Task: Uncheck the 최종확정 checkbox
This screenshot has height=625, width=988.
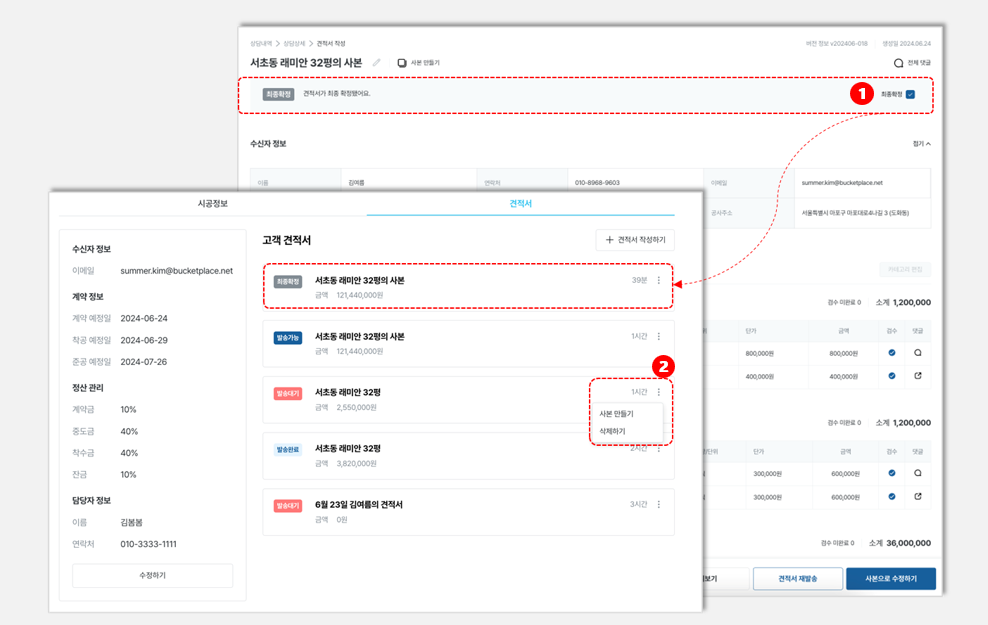Action: click(x=910, y=95)
